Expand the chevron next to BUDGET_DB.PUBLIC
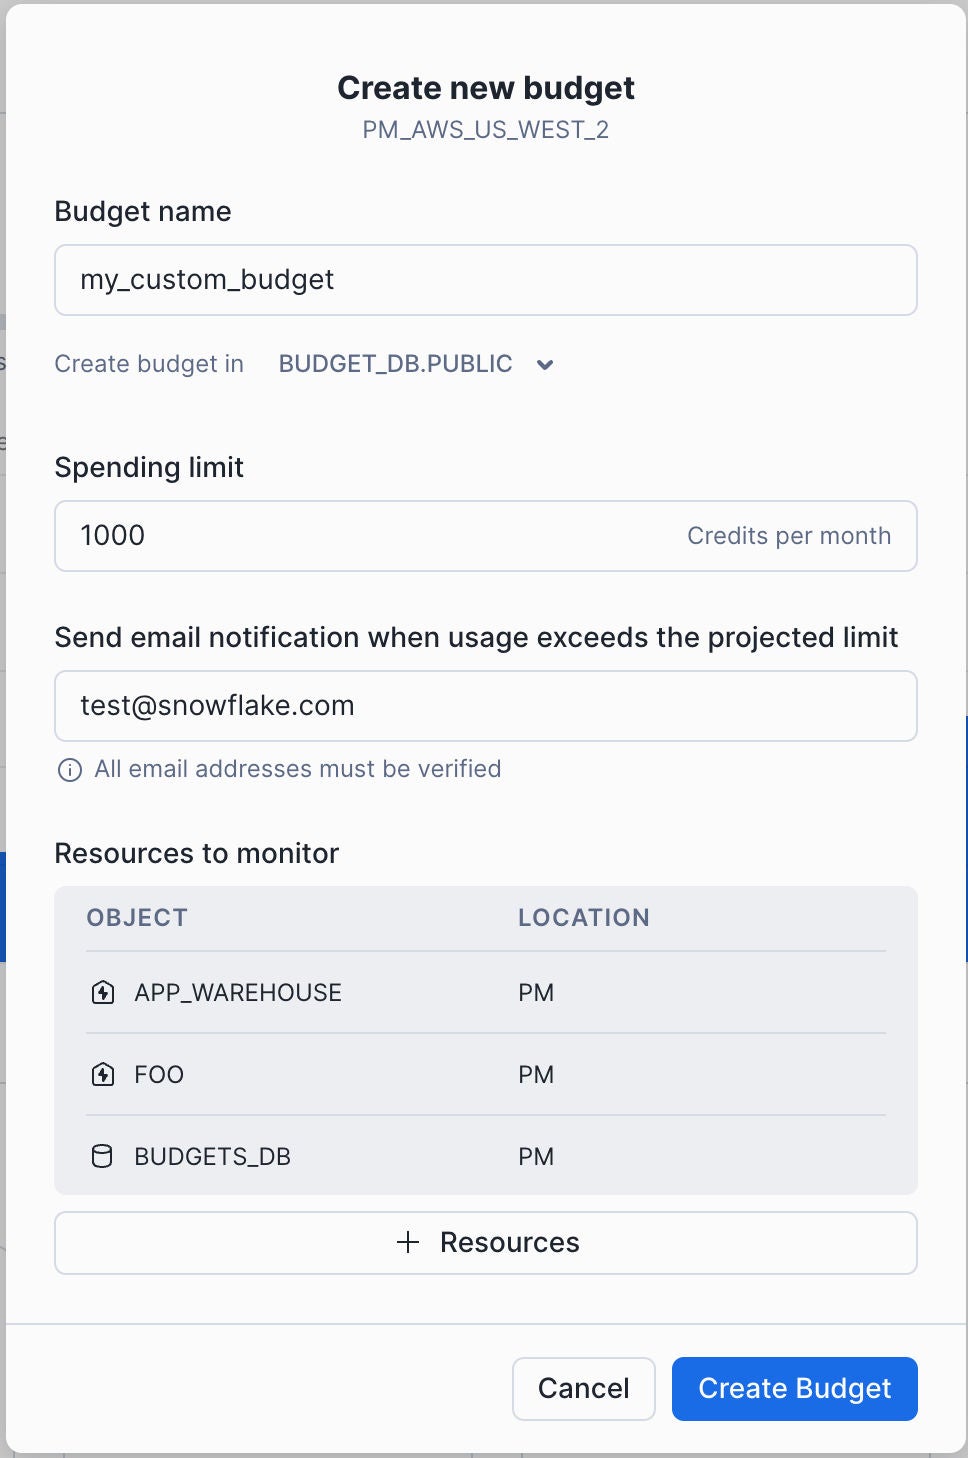Viewport: 968px width, 1458px height. (545, 365)
